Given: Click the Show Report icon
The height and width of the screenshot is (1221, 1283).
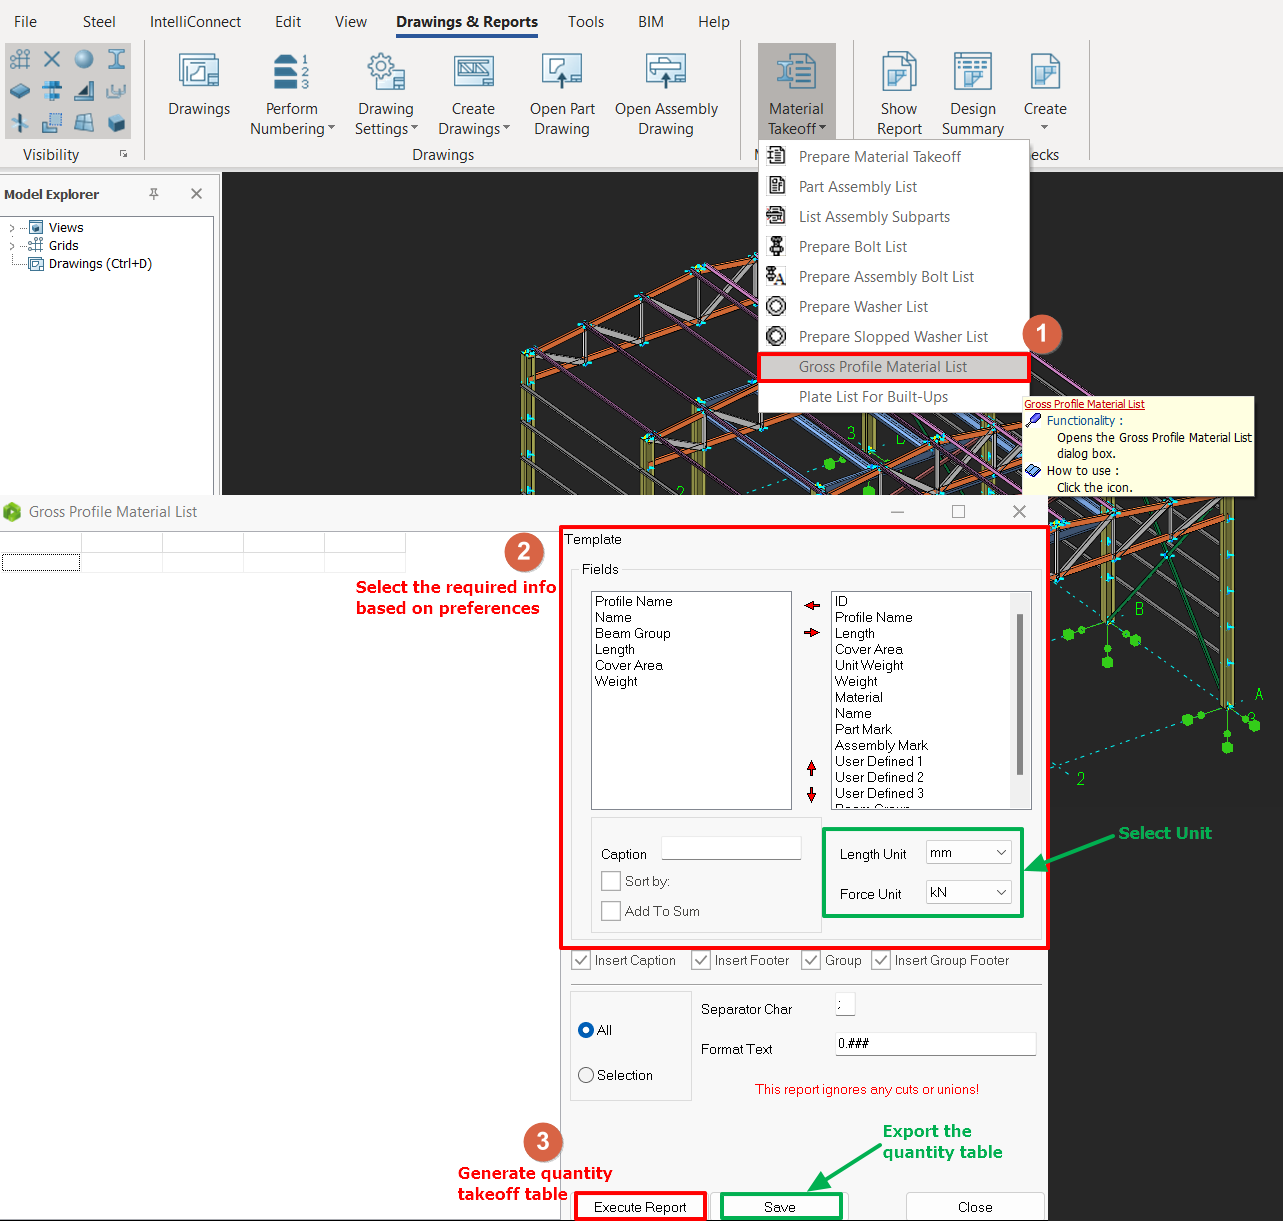Looking at the screenshot, I should pyautogui.click(x=898, y=72).
